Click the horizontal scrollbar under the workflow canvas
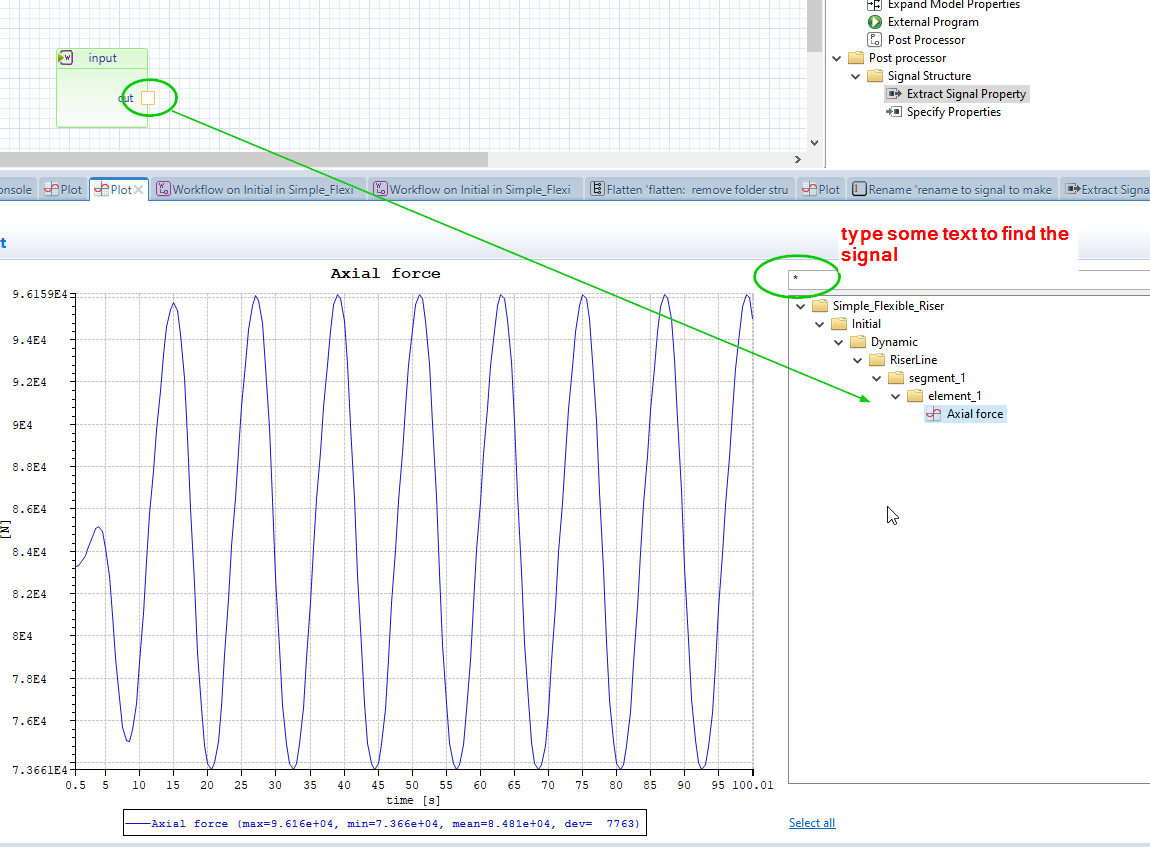 click(x=240, y=159)
